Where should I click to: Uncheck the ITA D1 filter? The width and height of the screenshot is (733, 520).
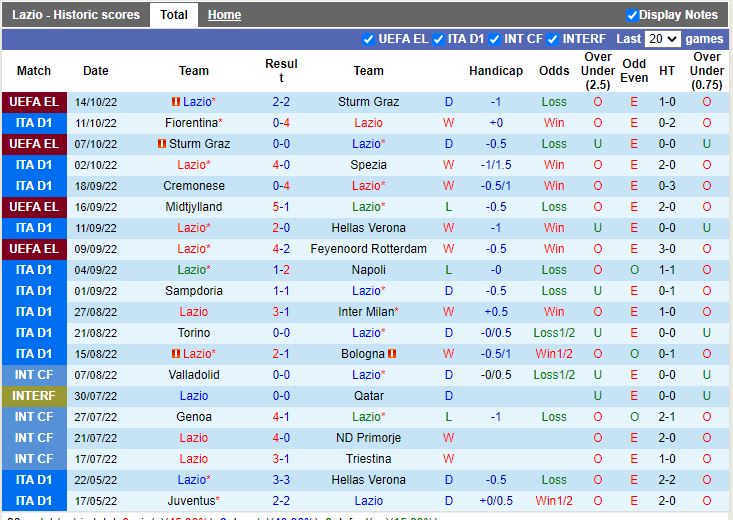click(x=438, y=39)
